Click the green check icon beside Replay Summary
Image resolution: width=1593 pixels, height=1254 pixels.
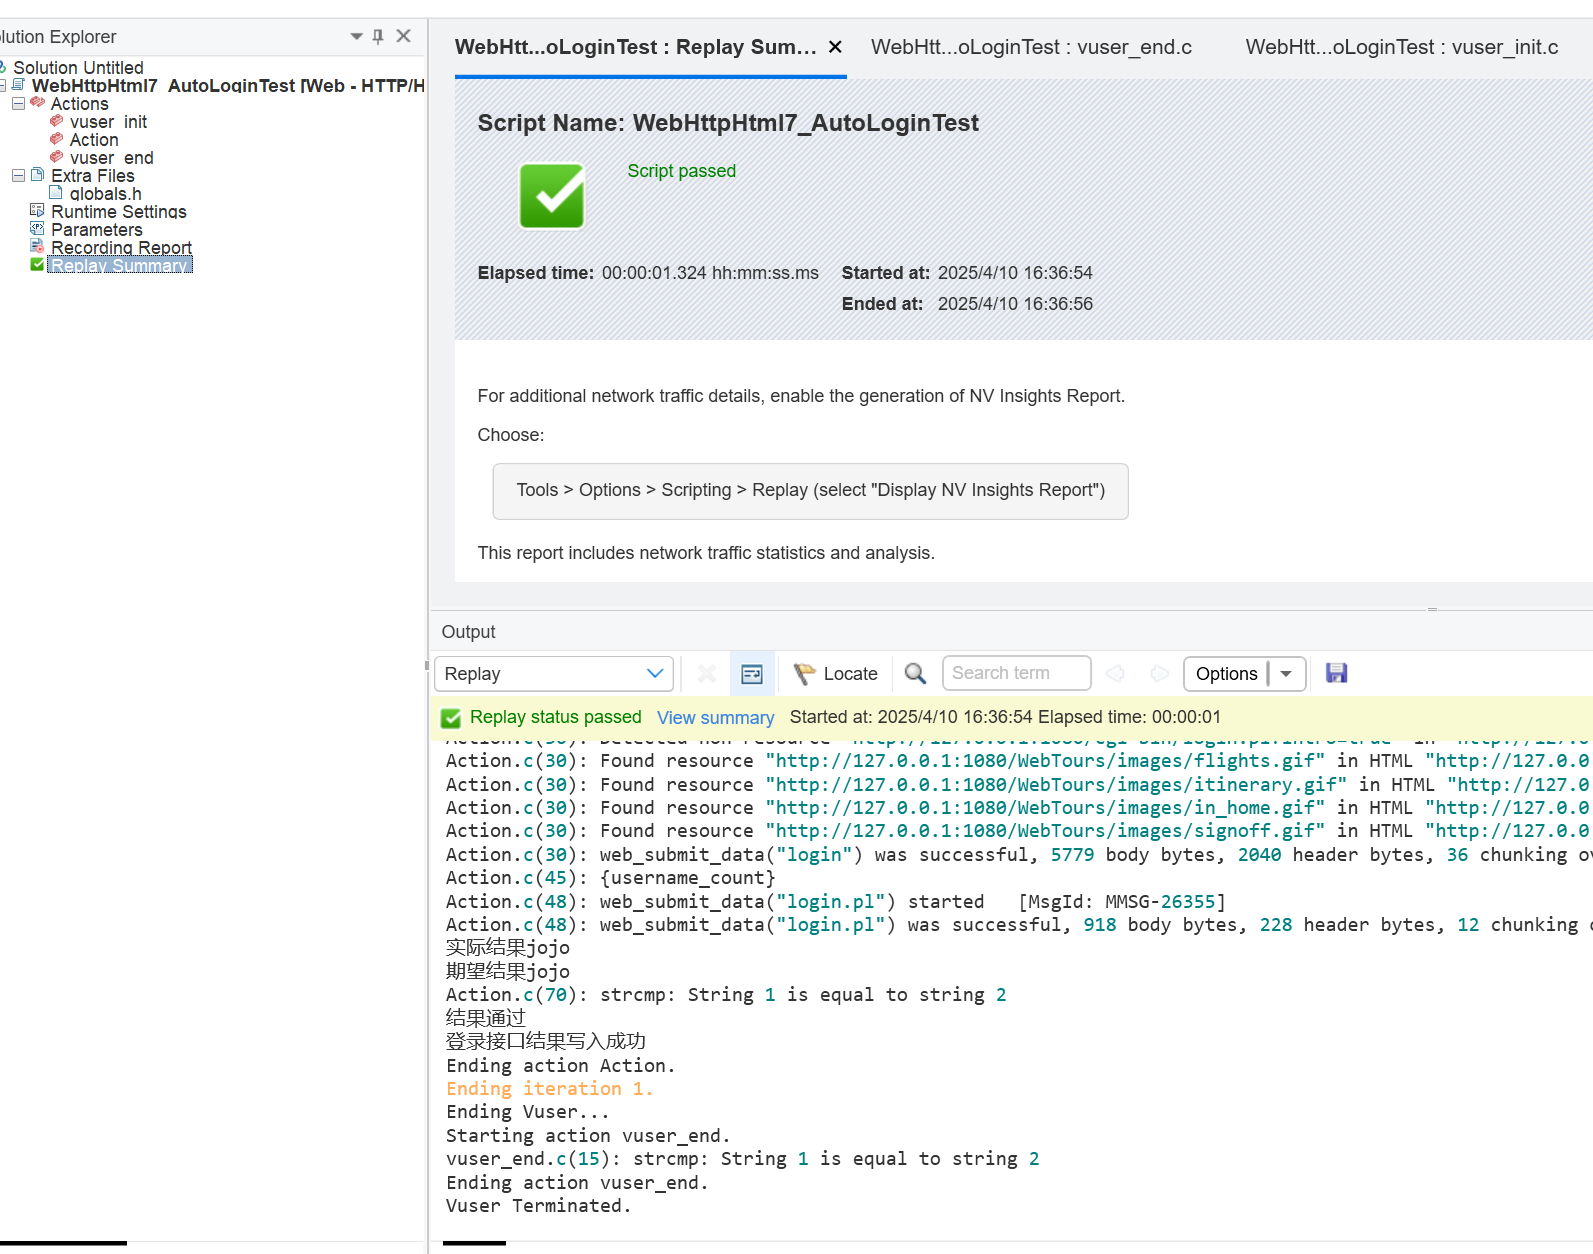[38, 265]
